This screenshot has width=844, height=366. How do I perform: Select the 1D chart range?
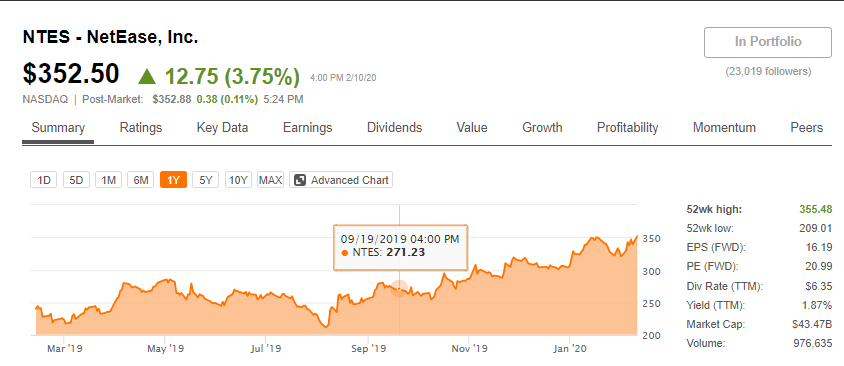pyautogui.click(x=44, y=180)
